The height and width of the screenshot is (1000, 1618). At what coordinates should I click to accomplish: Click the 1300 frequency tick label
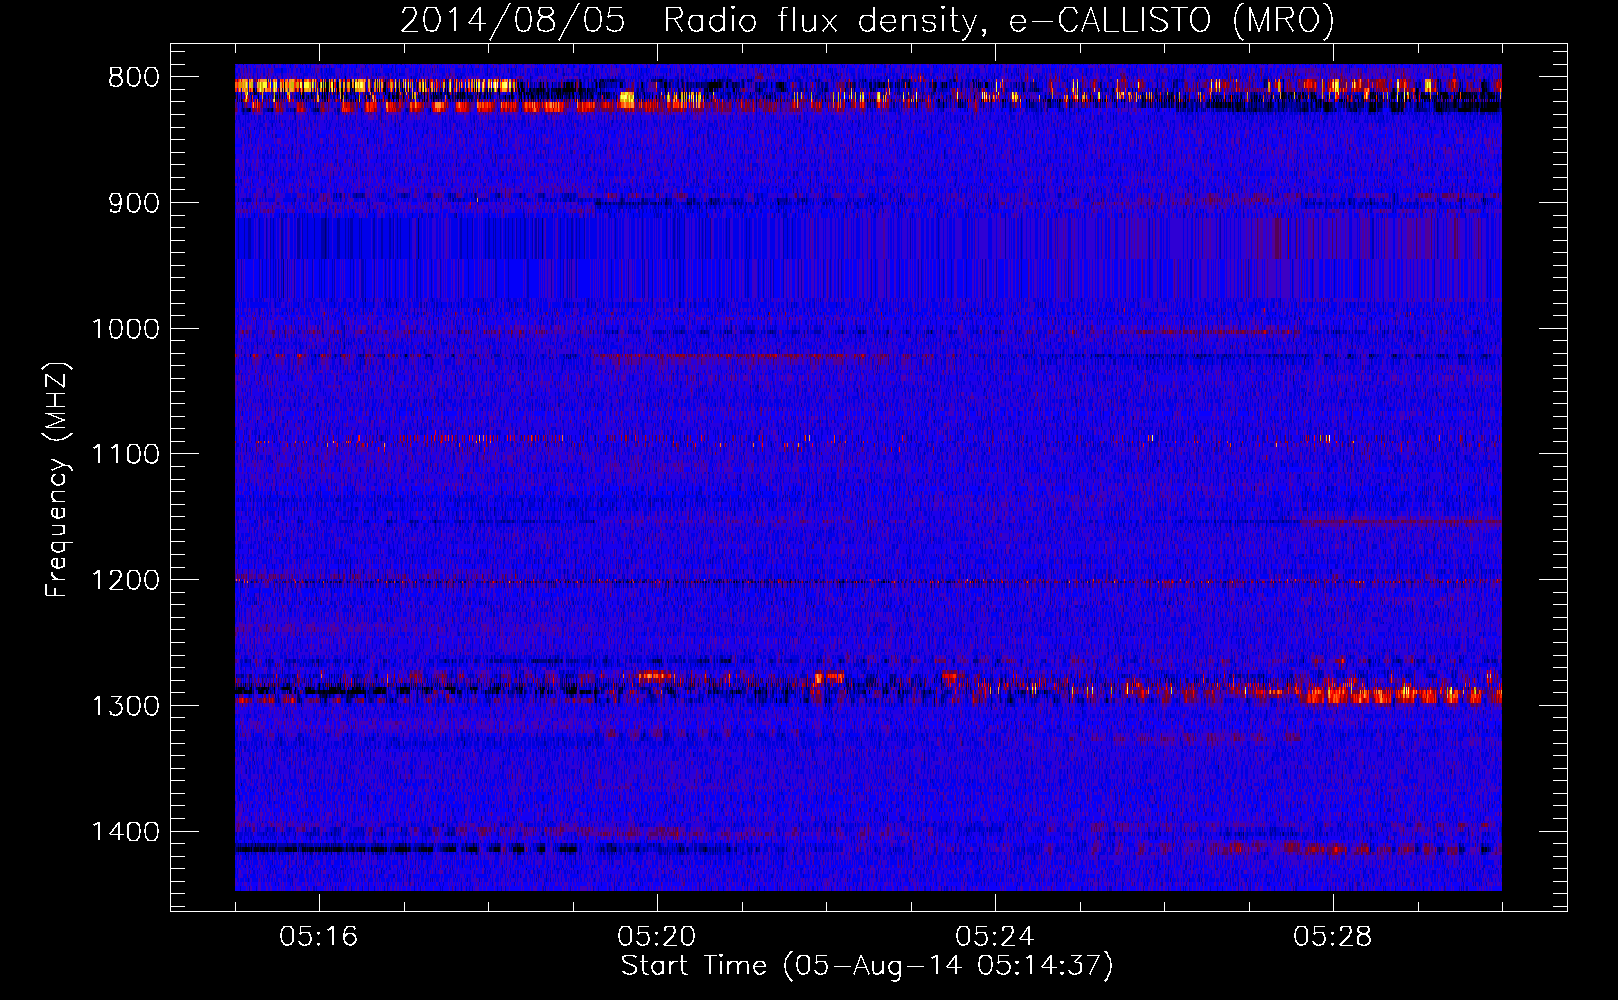tap(125, 706)
